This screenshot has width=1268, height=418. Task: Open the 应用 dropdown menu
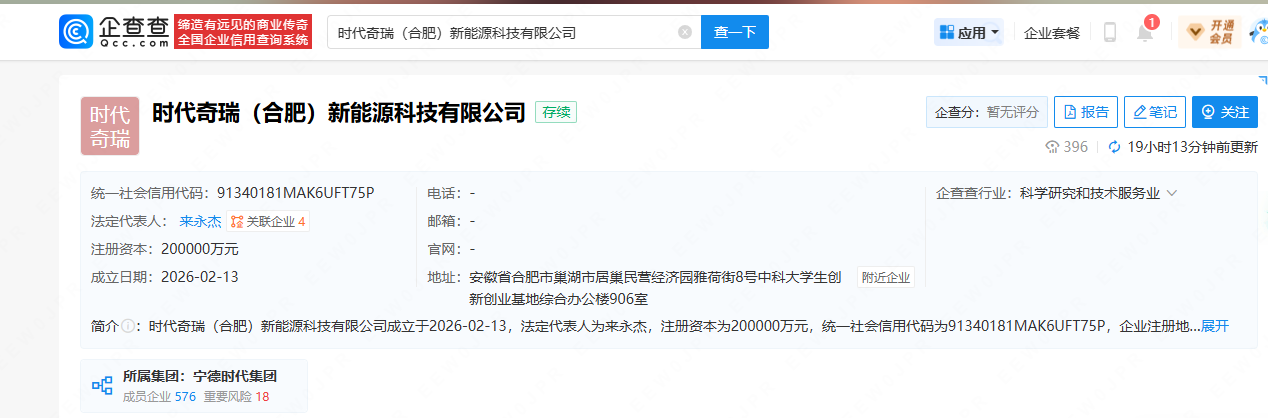tap(969, 32)
